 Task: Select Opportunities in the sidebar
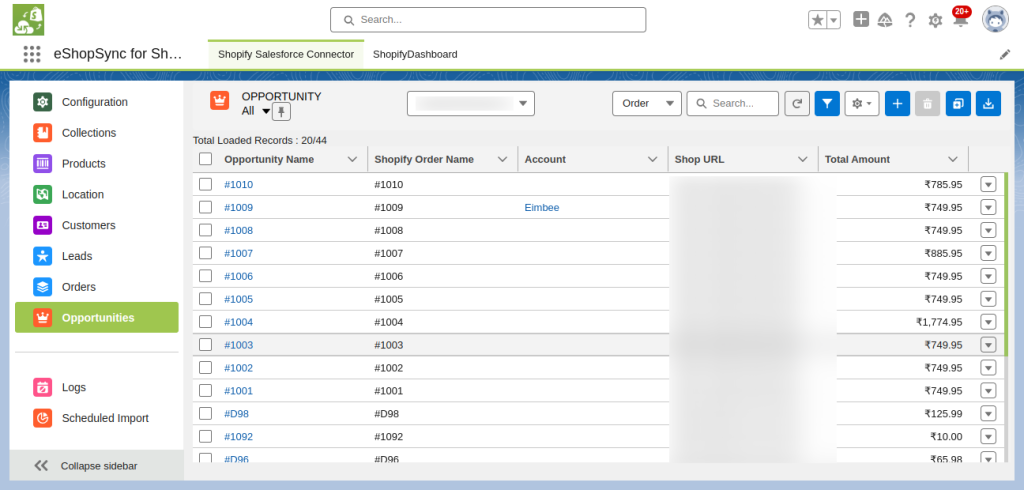(96, 318)
